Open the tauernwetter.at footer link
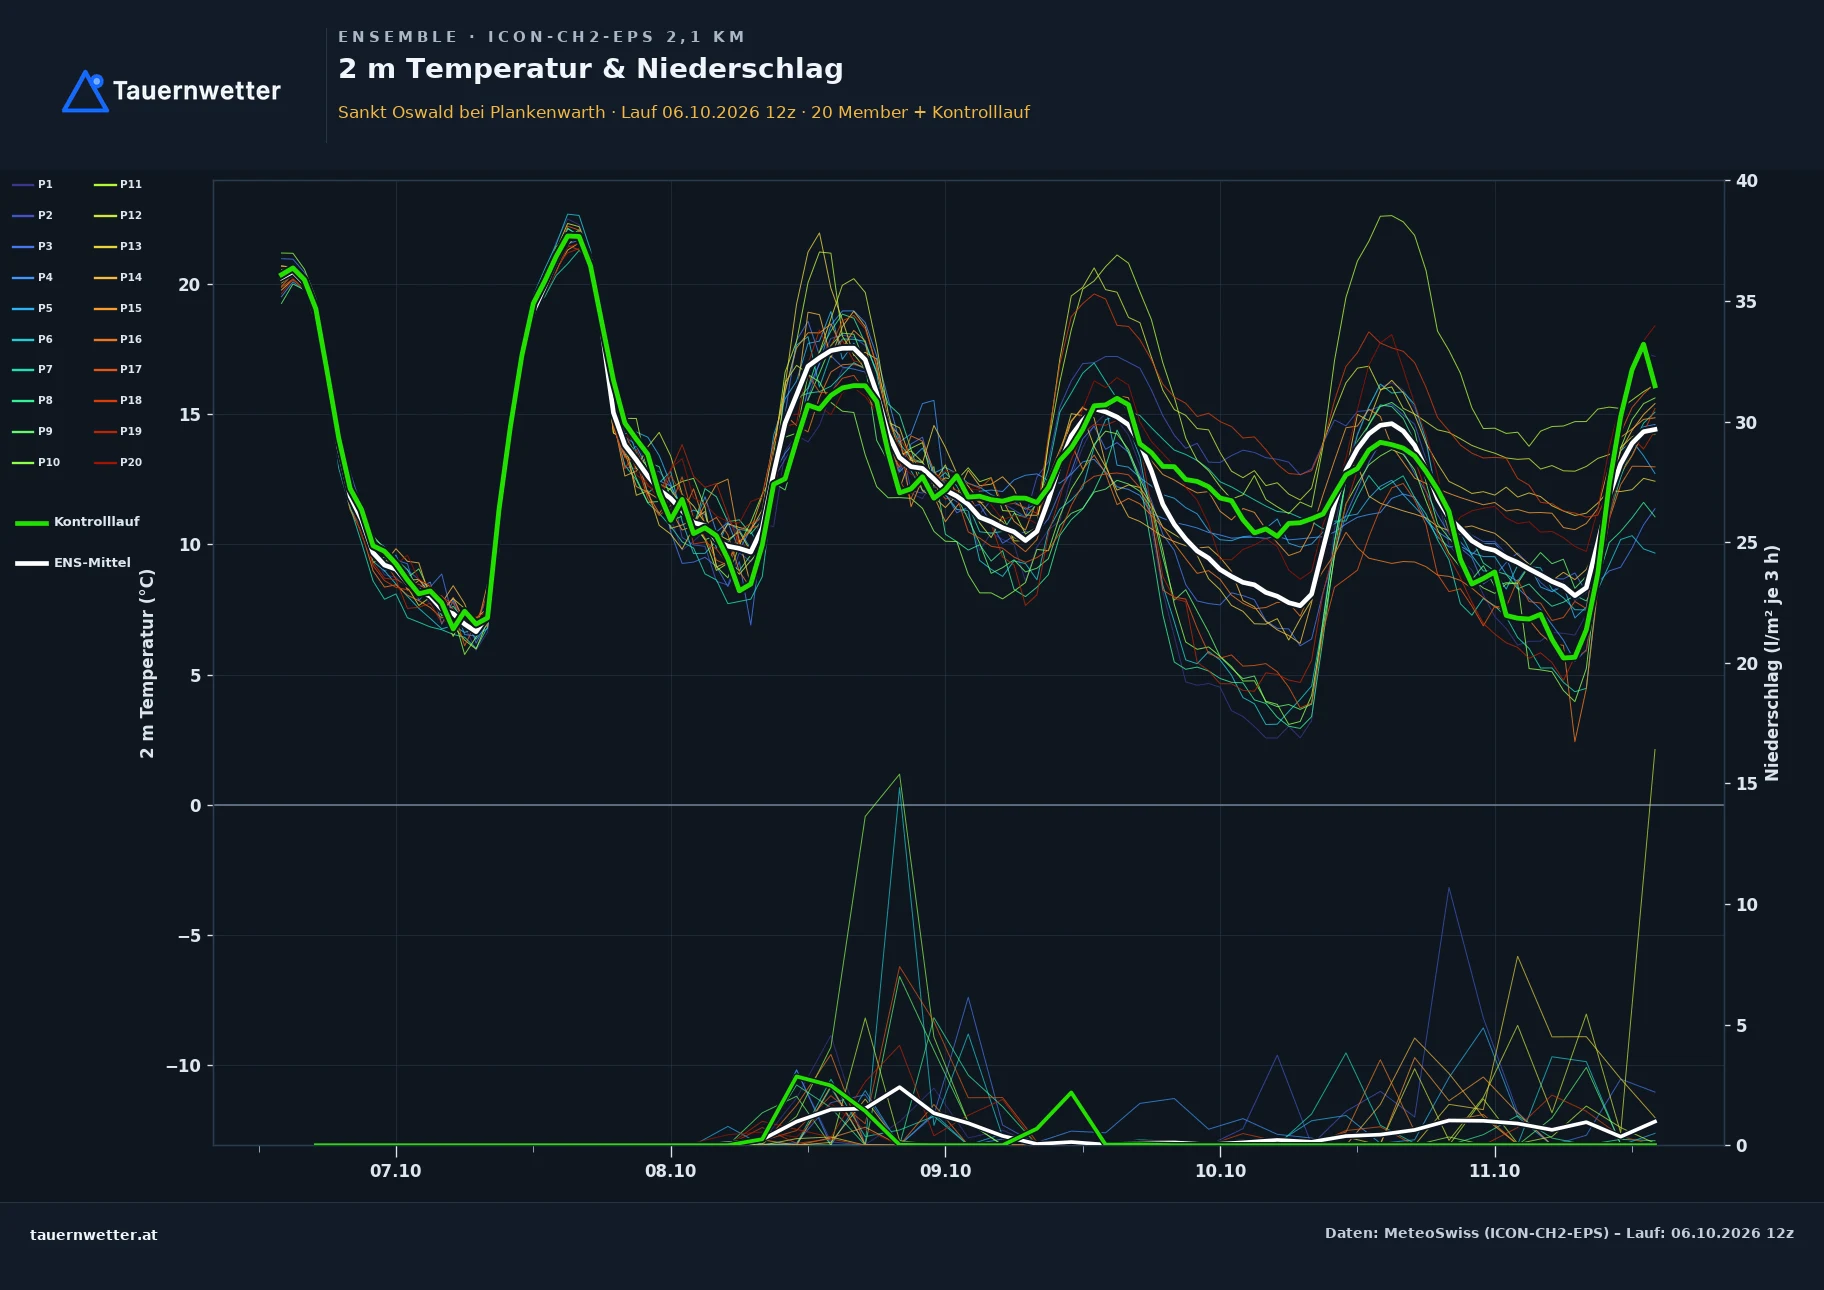 pyautogui.click(x=94, y=1235)
